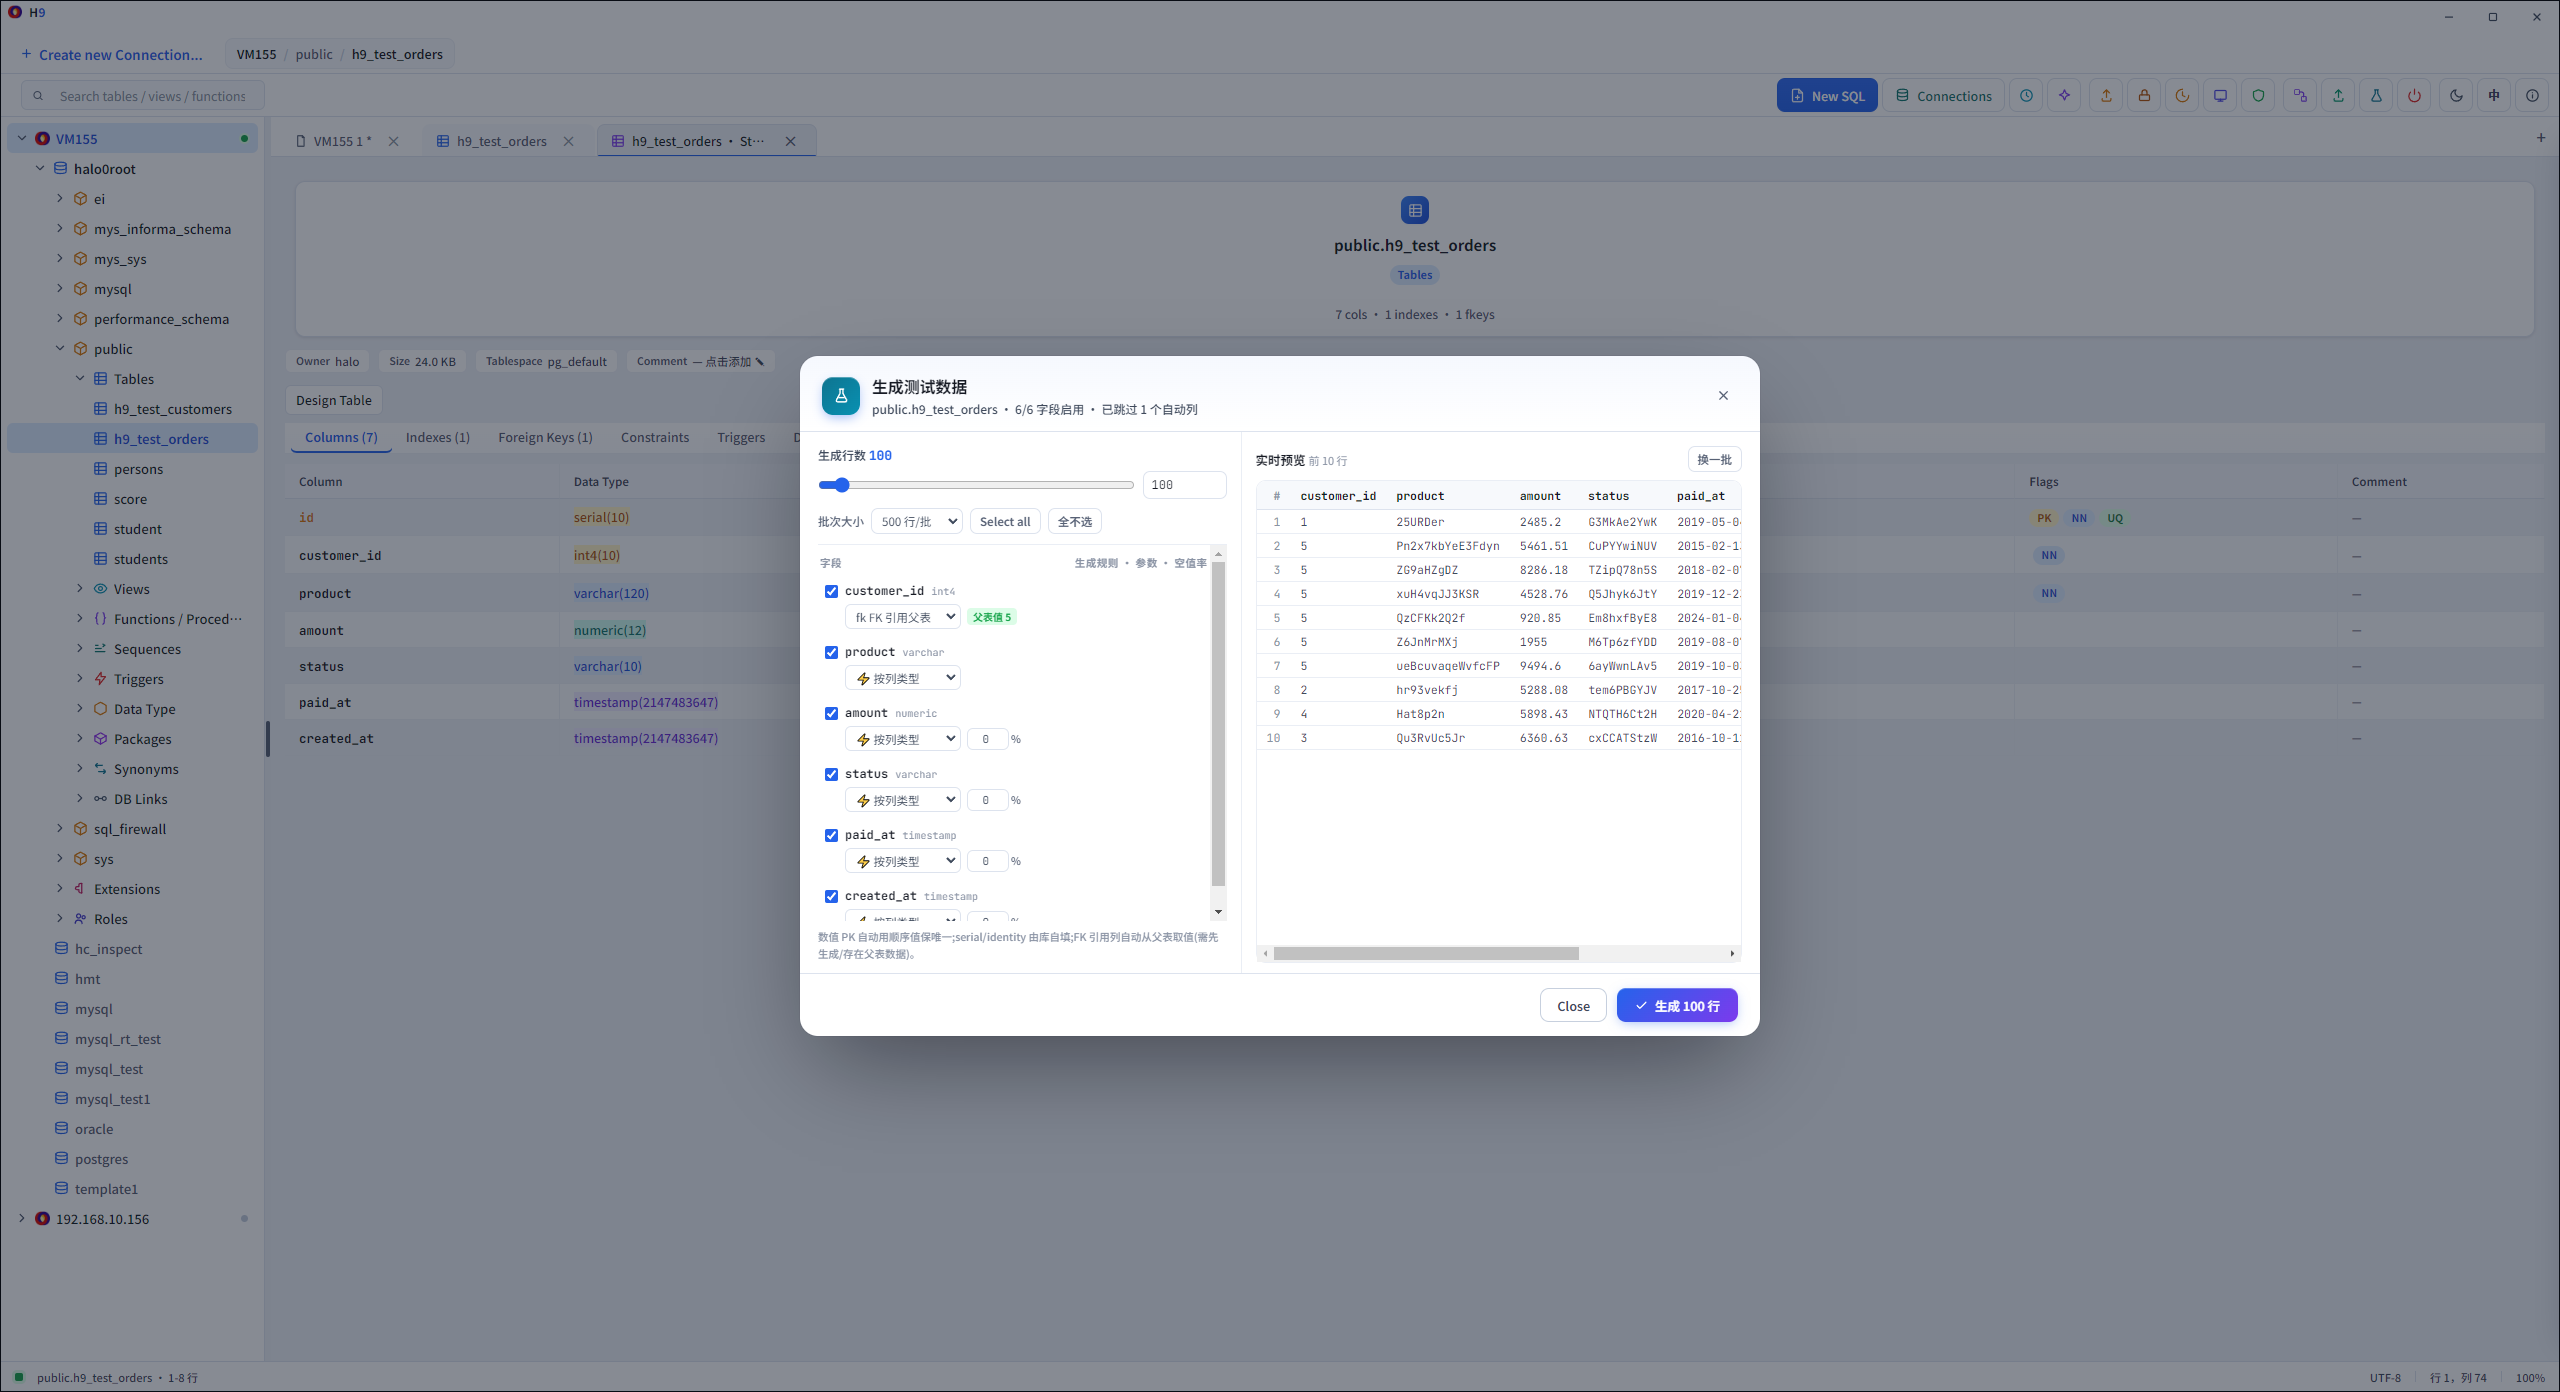Close the generate test data dialog
This screenshot has height=1392, width=2560.
tap(1722, 396)
